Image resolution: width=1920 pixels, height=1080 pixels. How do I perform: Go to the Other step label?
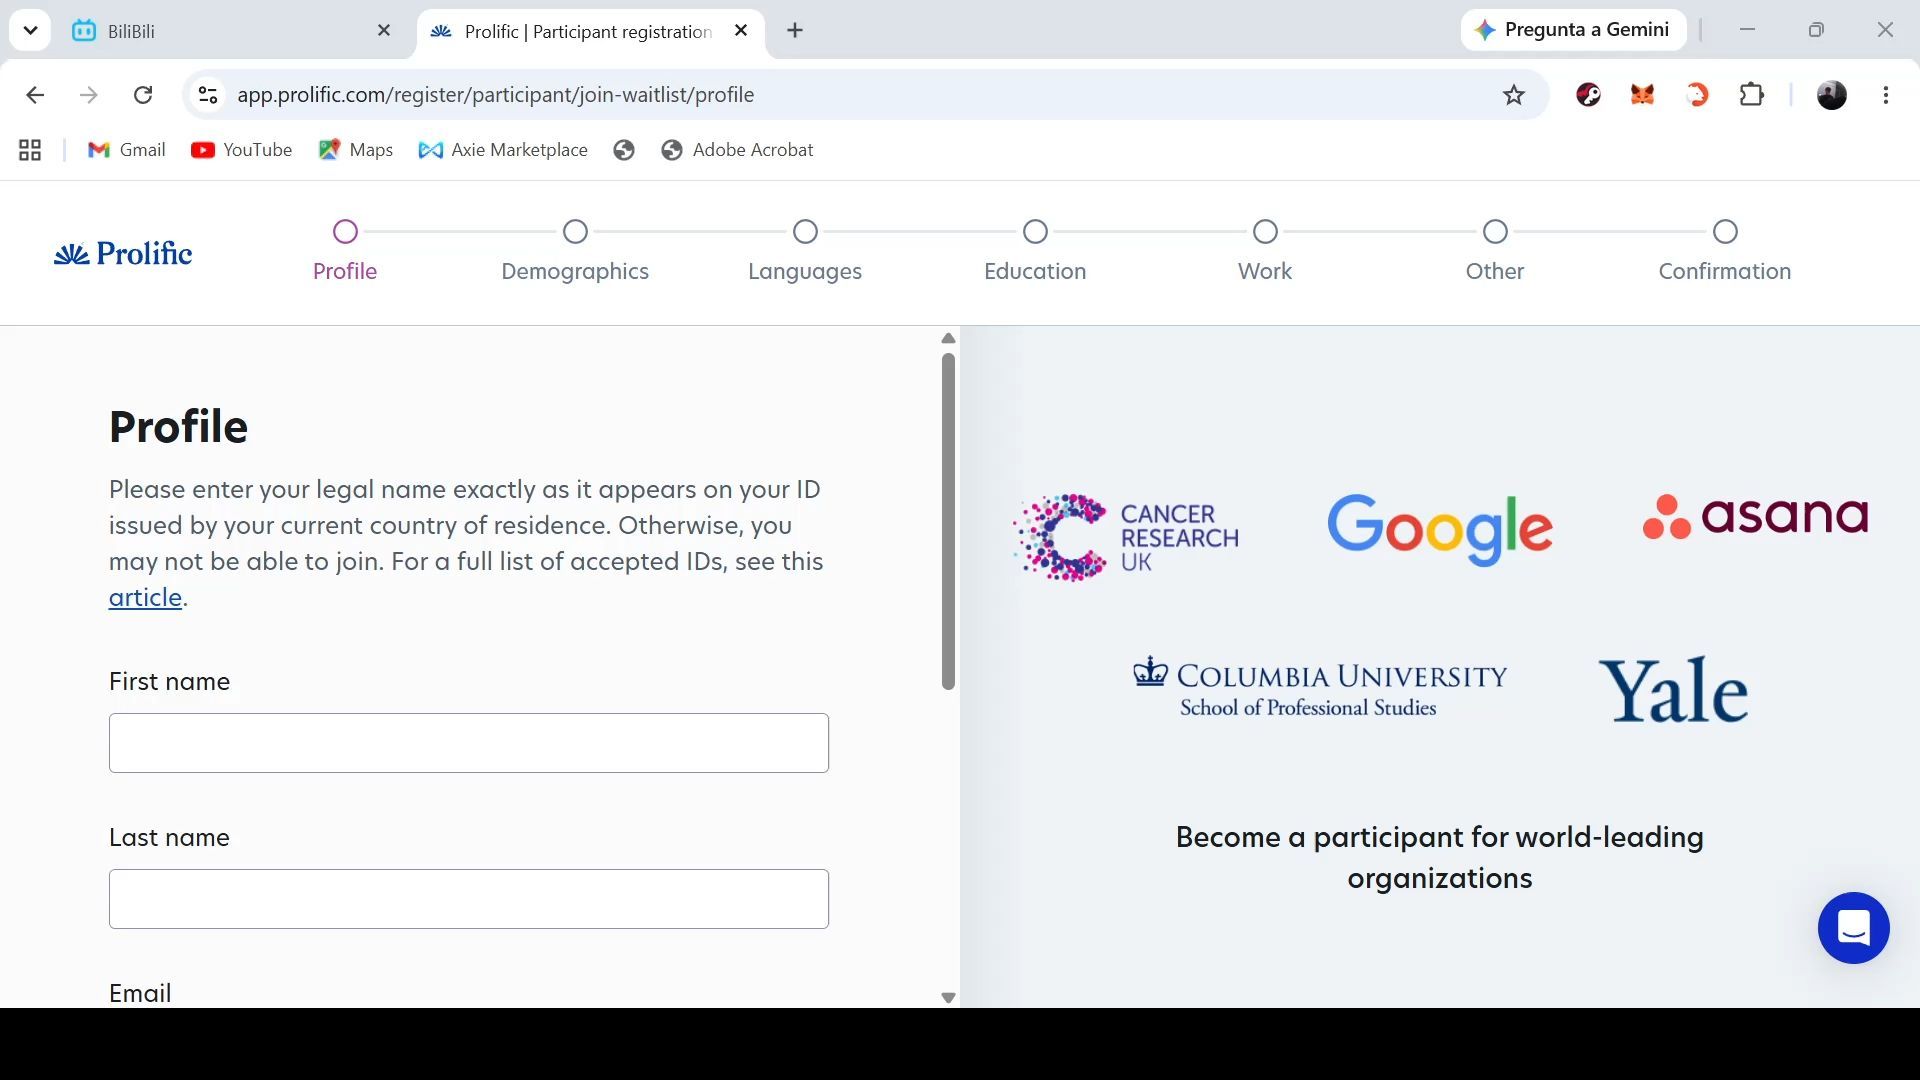(x=1495, y=272)
